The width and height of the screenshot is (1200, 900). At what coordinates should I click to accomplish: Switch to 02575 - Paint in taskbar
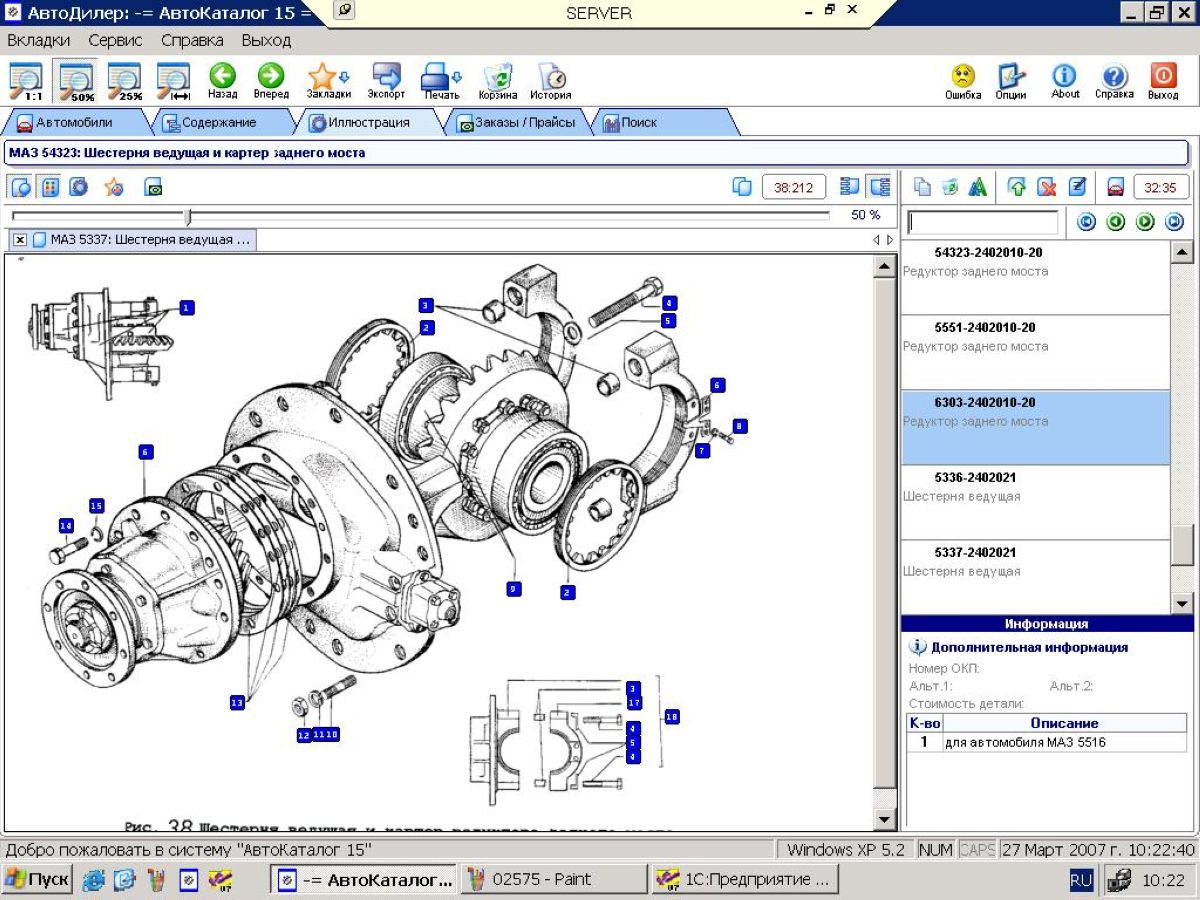click(x=553, y=880)
